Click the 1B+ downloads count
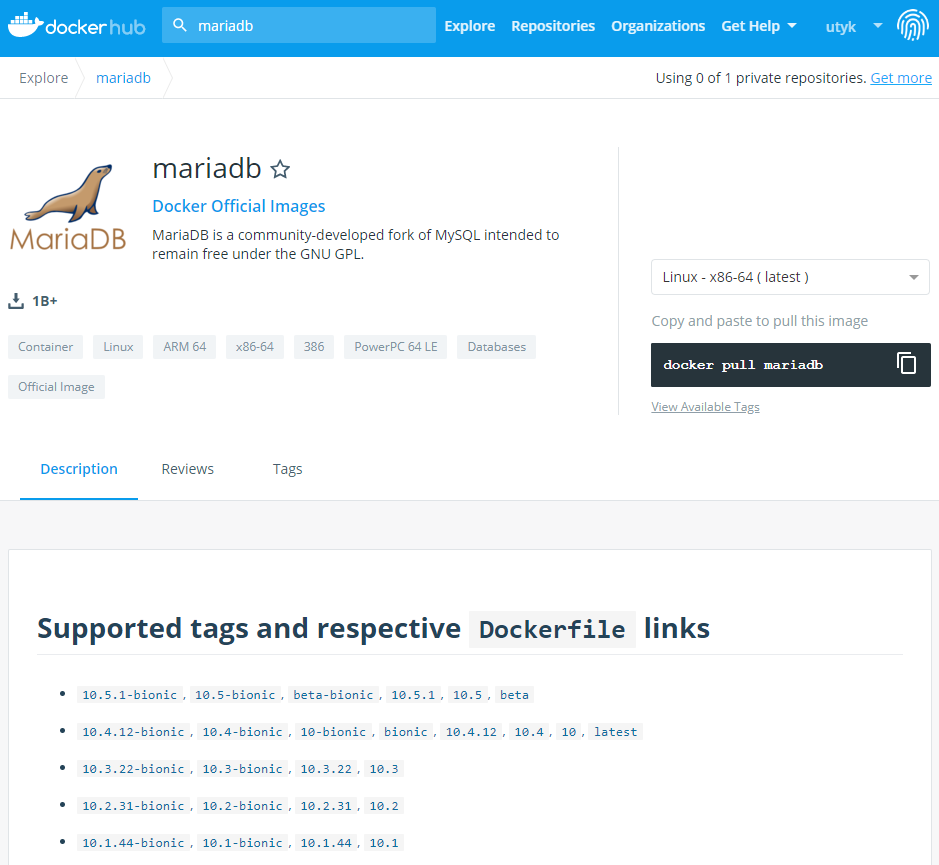Image resolution: width=939 pixels, height=865 pixels. click(45, 301)
